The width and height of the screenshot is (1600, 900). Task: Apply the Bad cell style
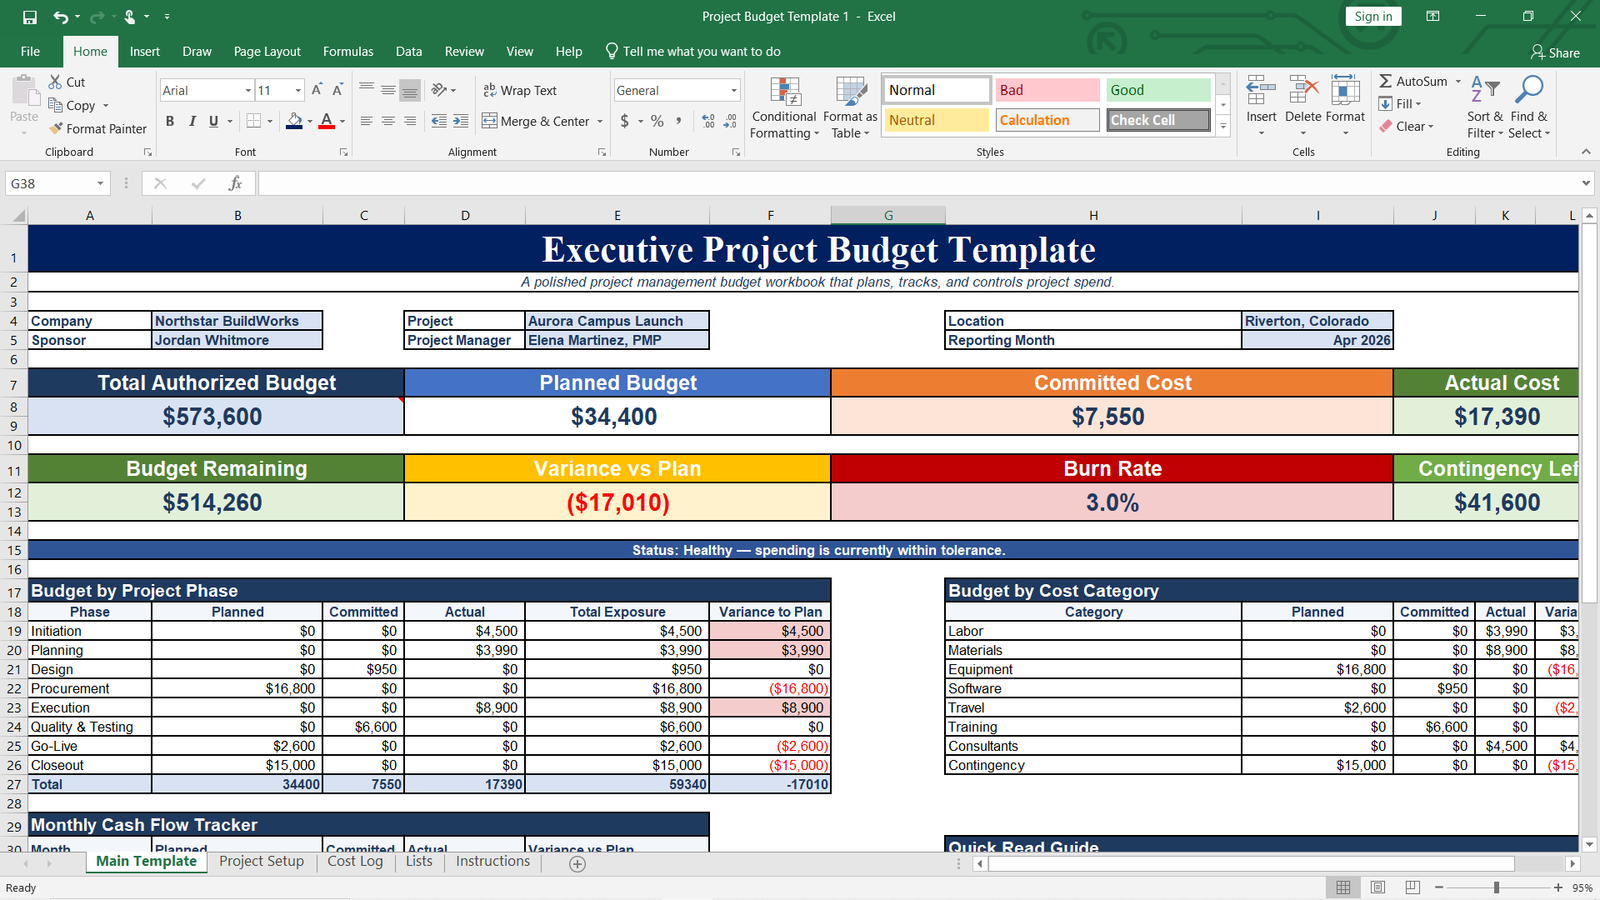(1047, 90)
